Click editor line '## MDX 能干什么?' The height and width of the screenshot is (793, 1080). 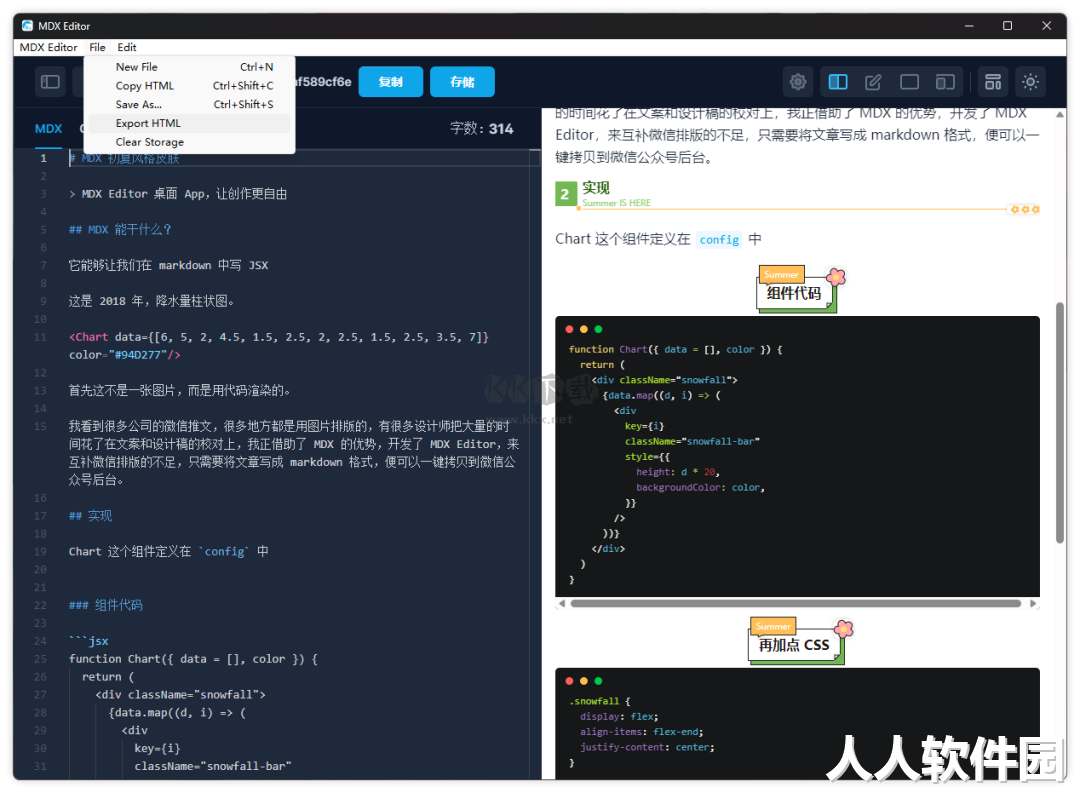(x=120, y=229)
